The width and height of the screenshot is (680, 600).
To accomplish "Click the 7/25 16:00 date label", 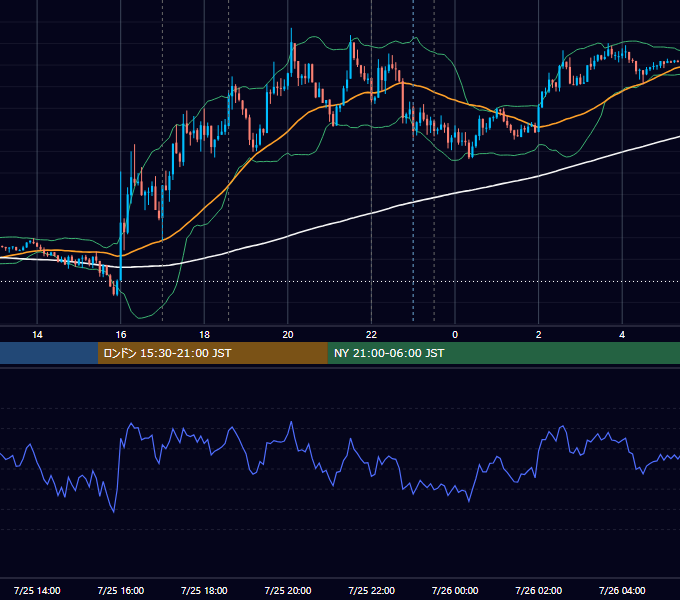I will tap(121, 590).
